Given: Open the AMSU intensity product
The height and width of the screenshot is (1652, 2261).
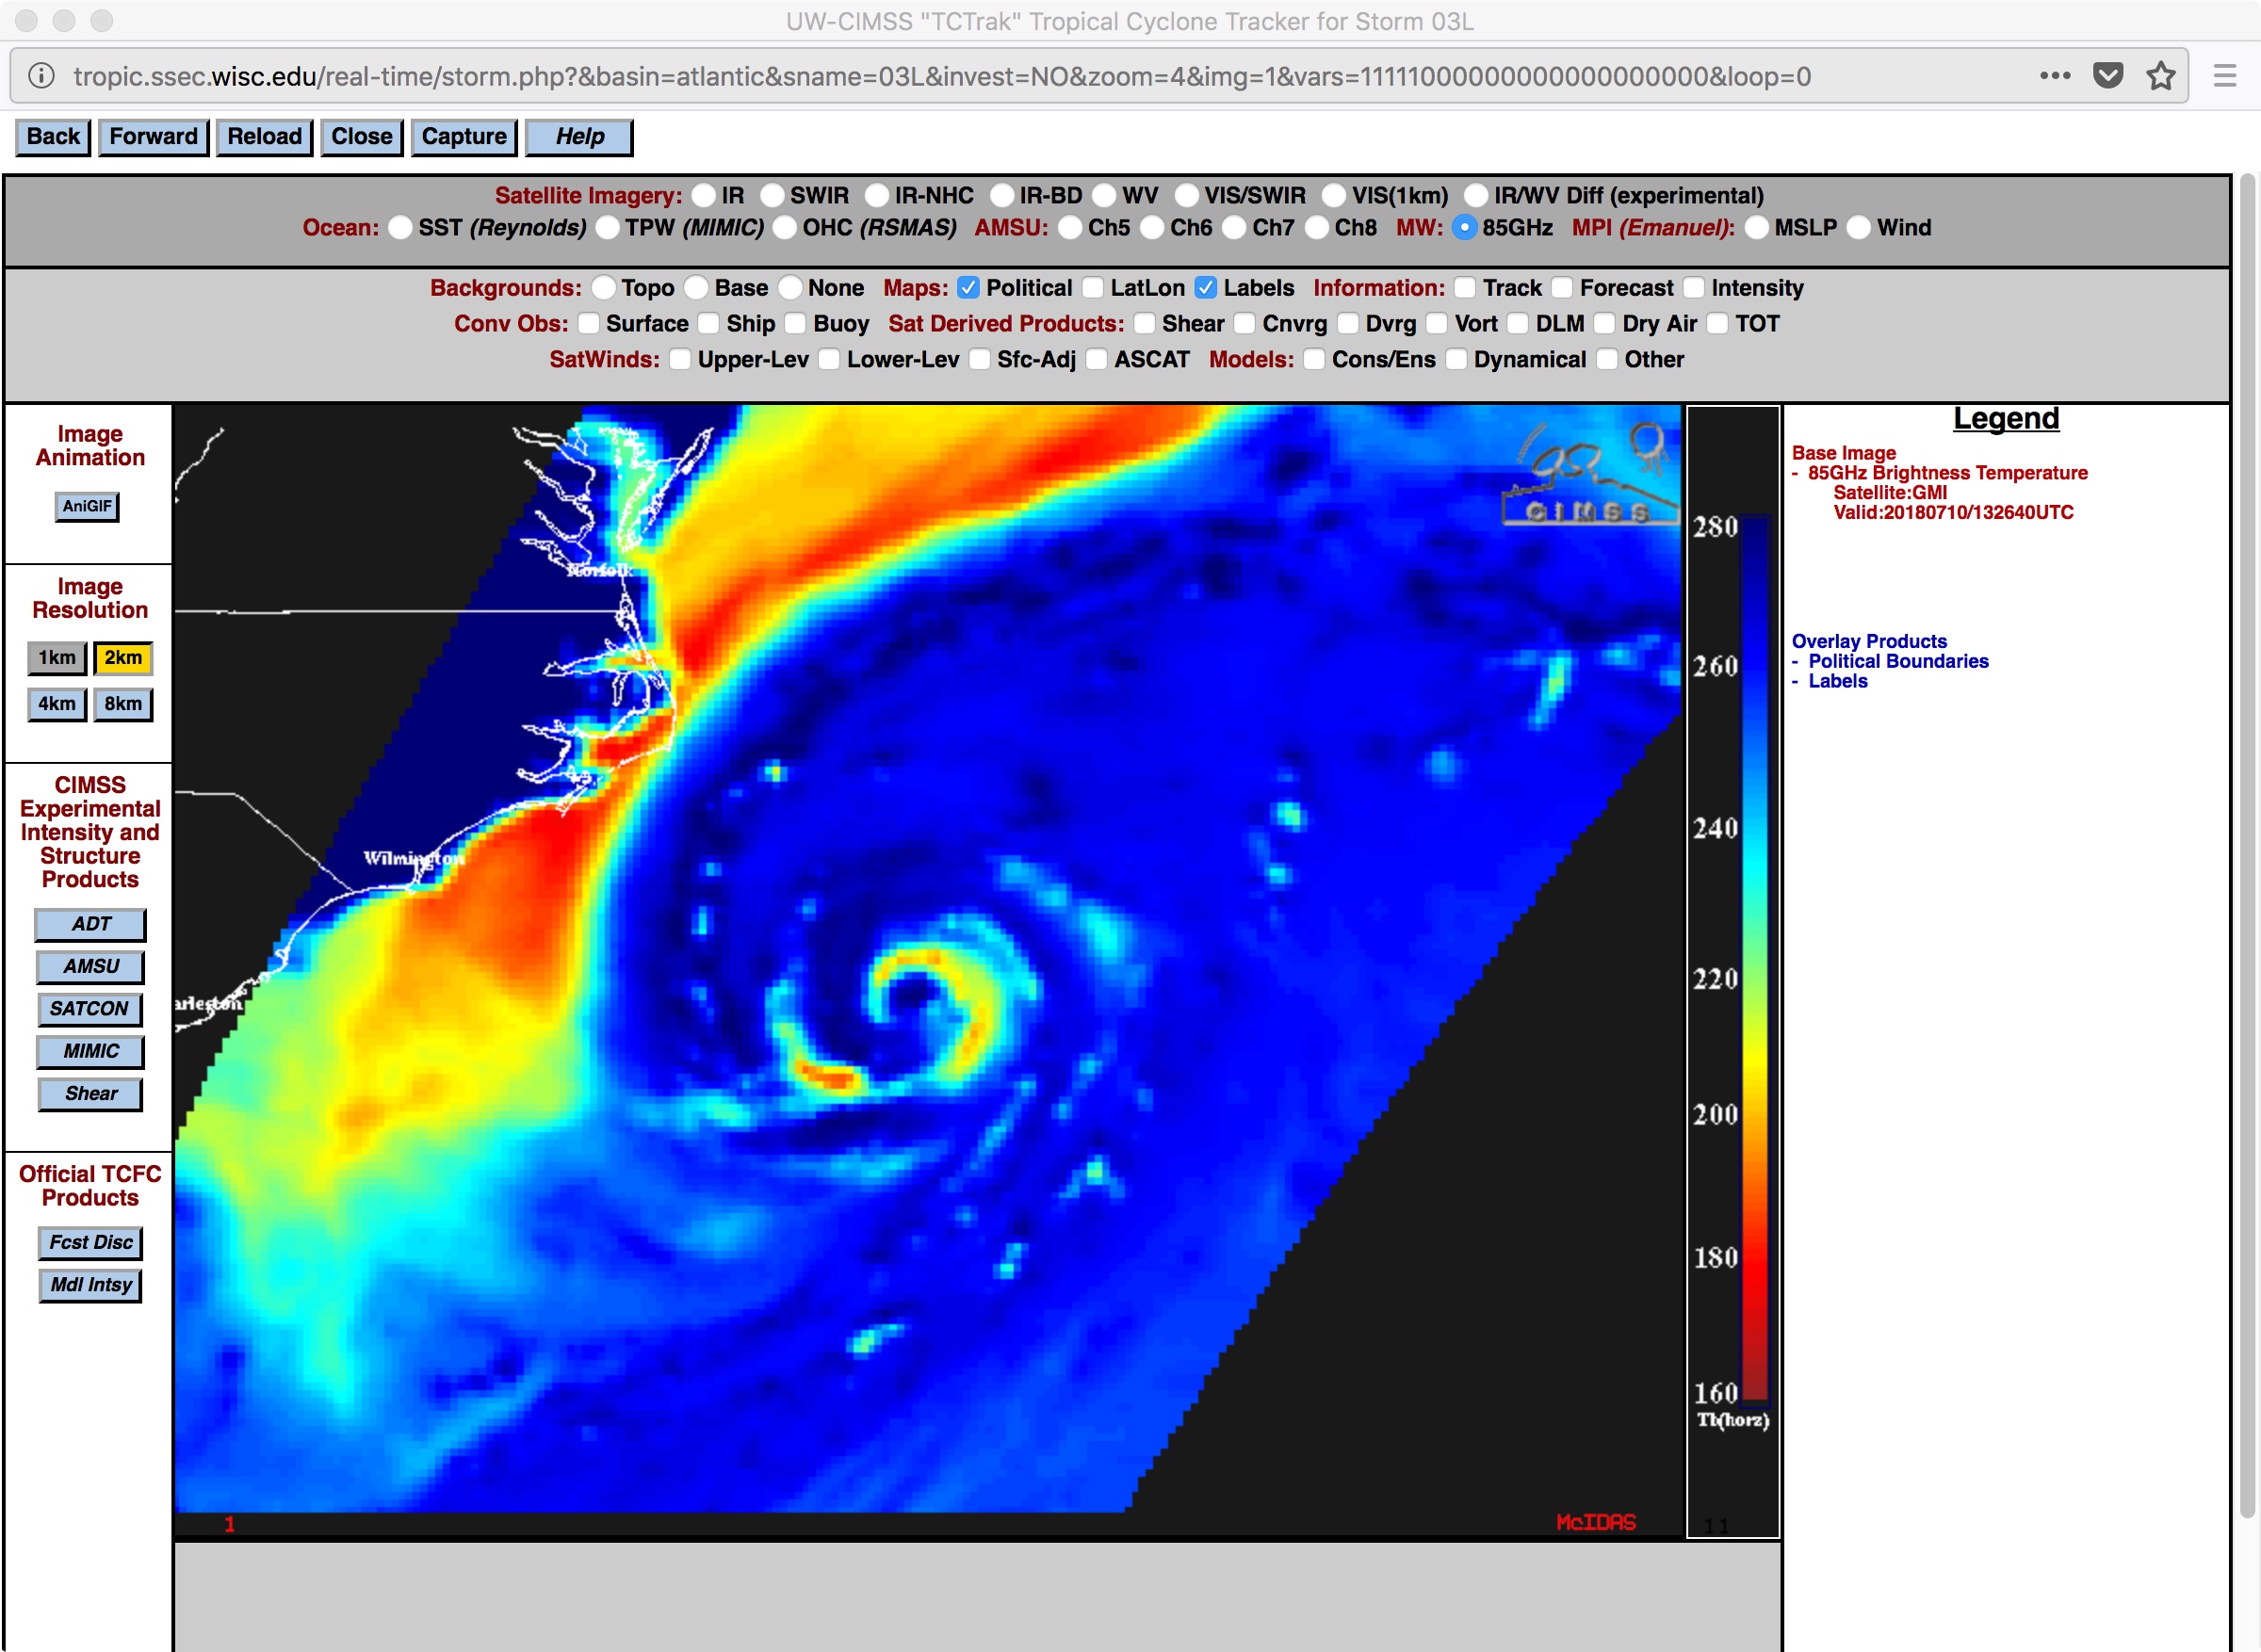Looking at the screenshot, I should pyautogui.click(x=90, y=967).
